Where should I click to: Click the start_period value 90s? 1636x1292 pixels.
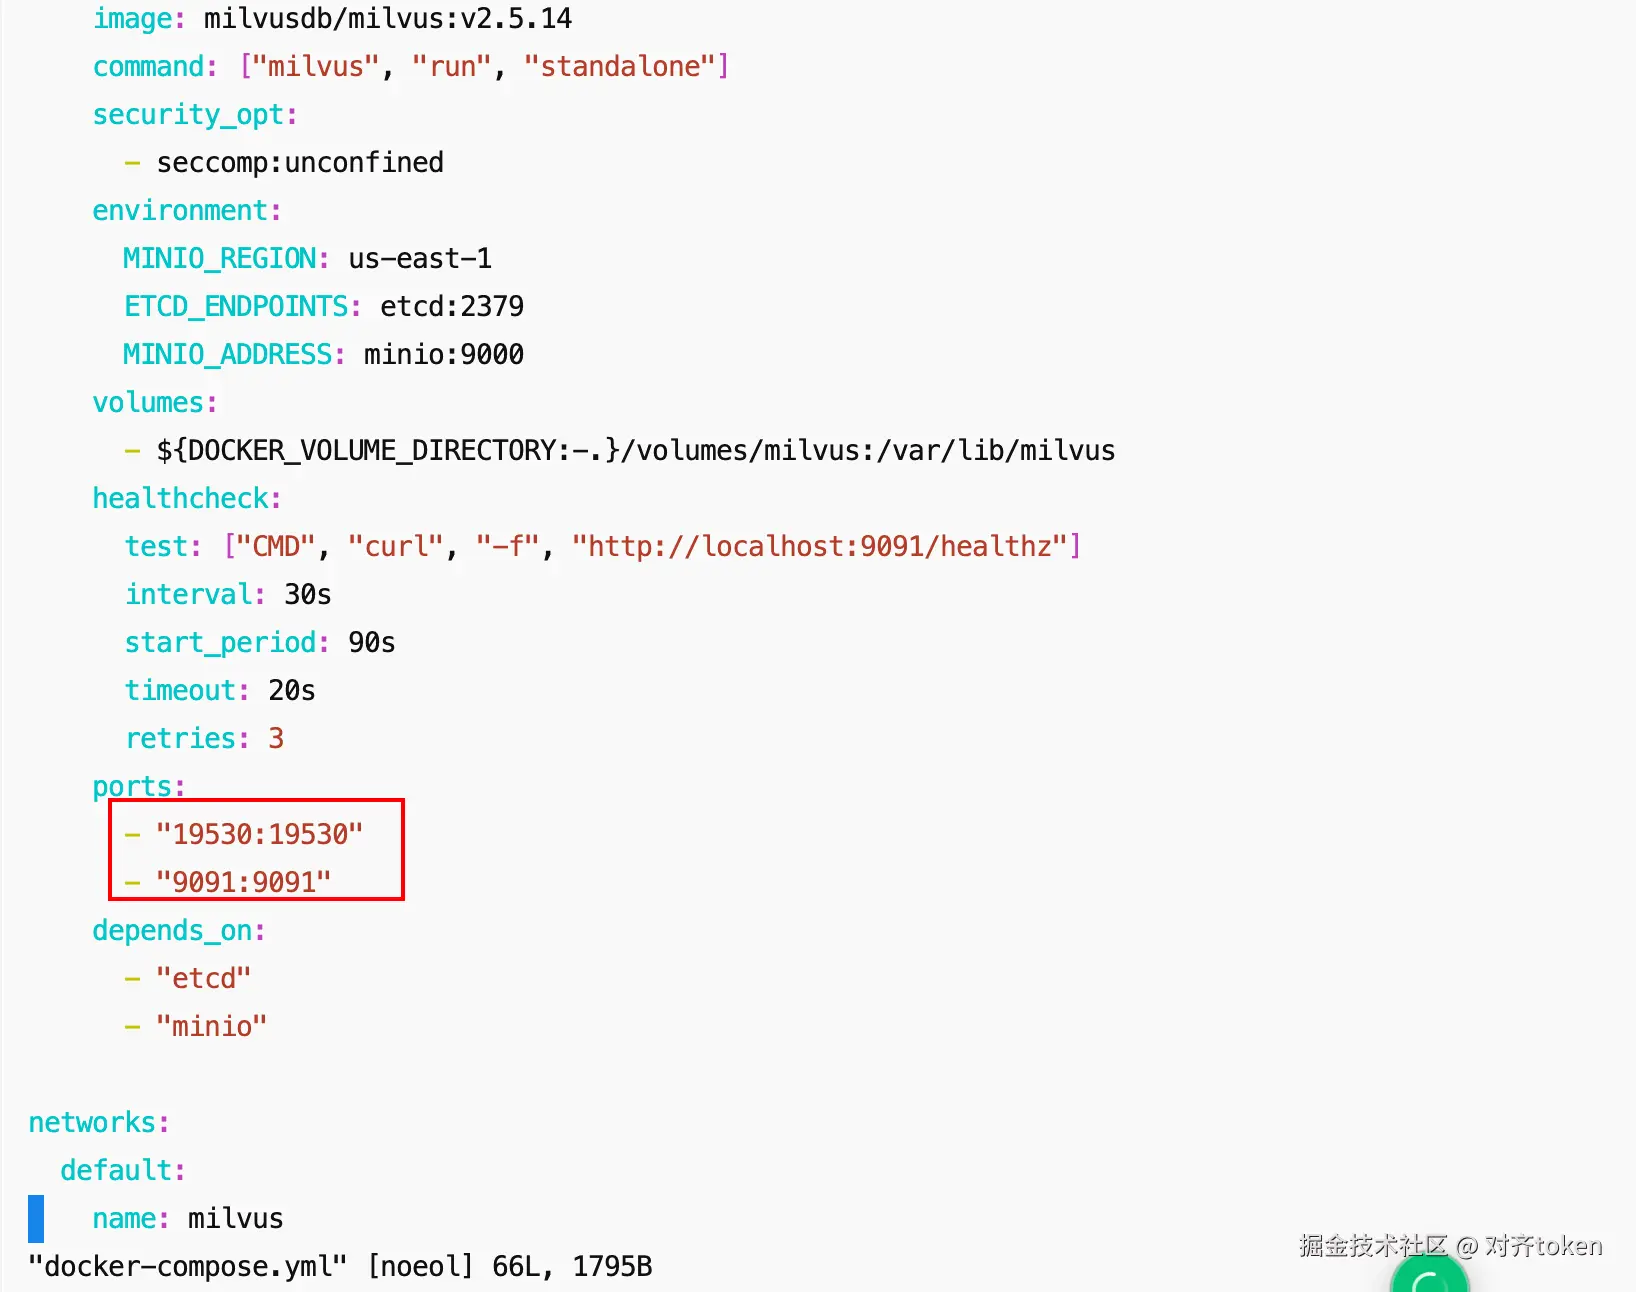click(372, 642)
